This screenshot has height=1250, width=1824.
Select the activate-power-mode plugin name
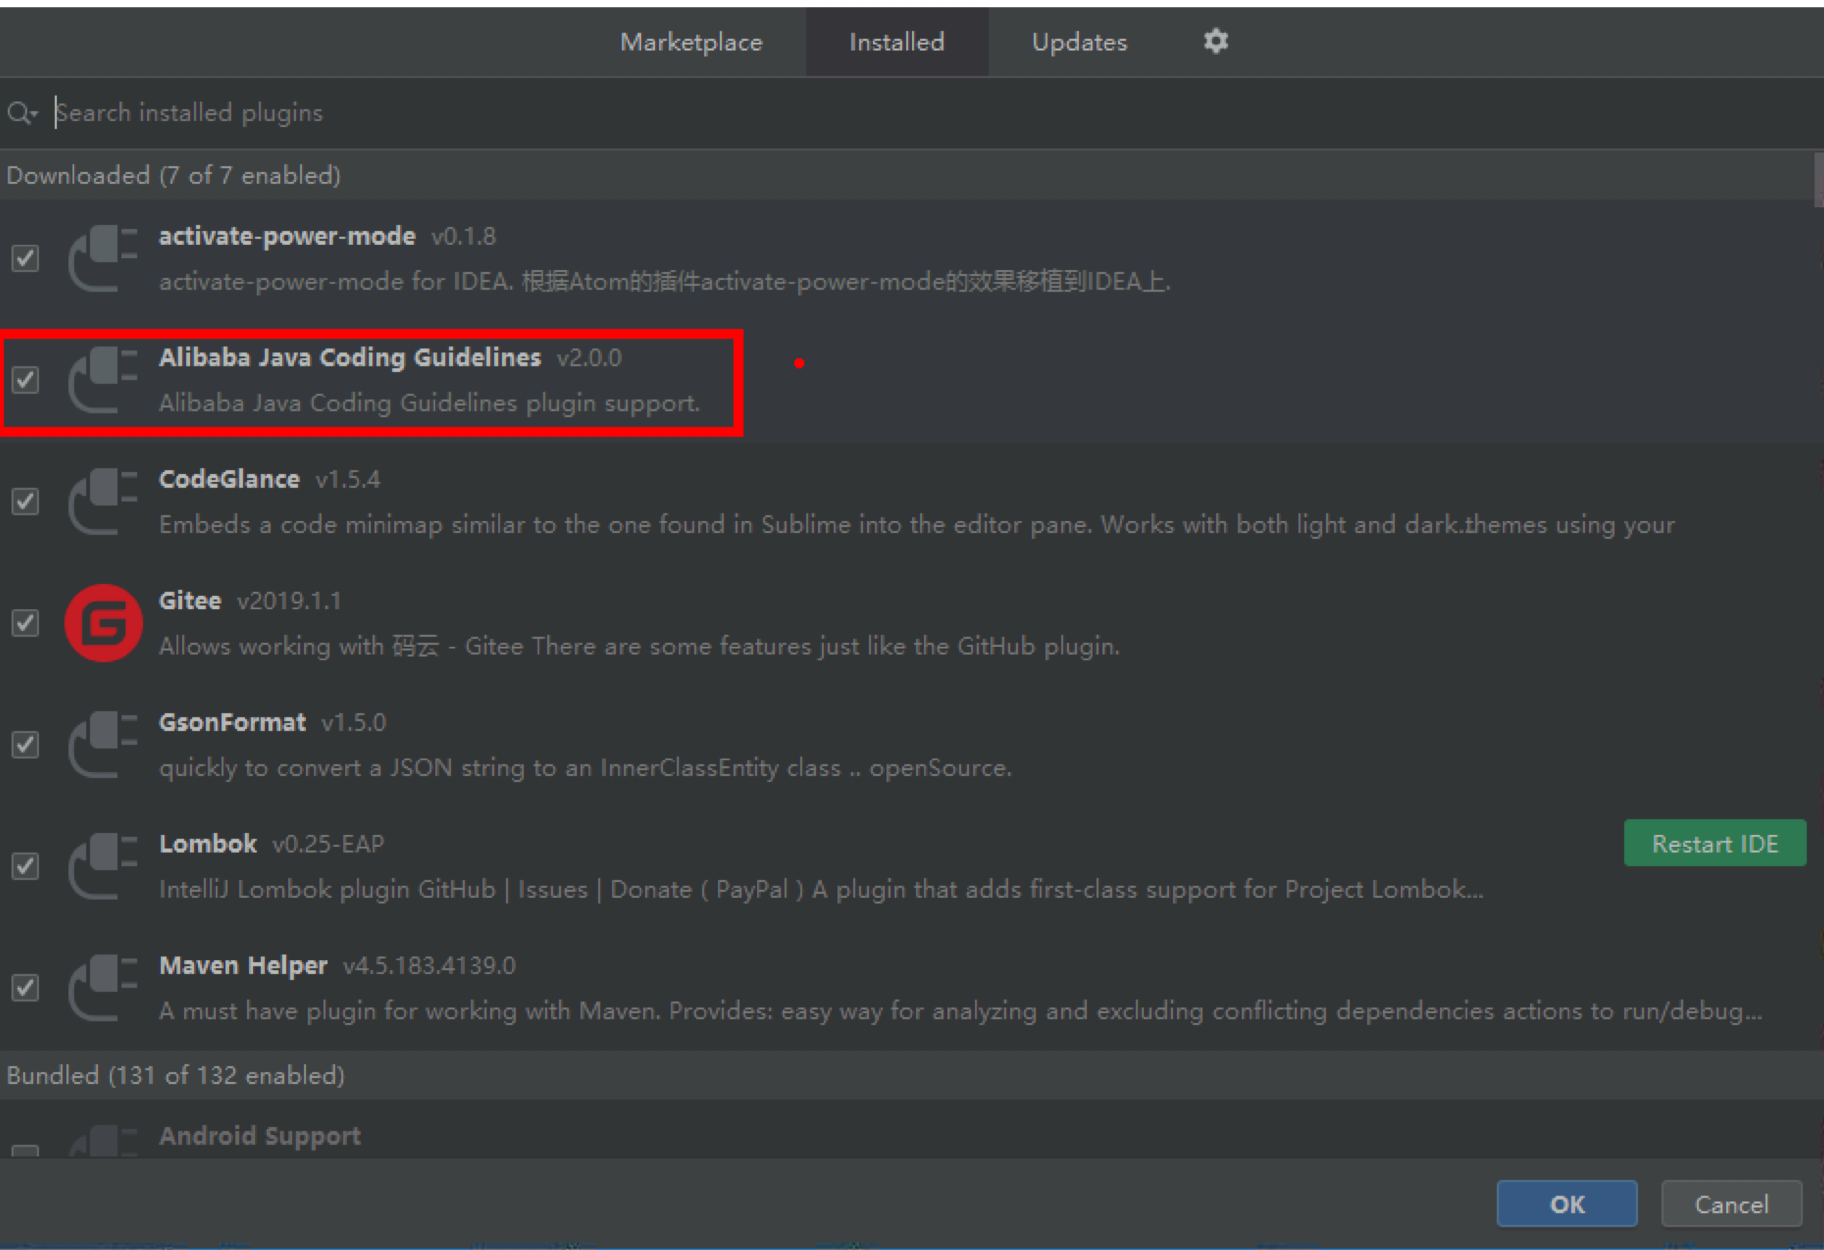coord(287,236)
